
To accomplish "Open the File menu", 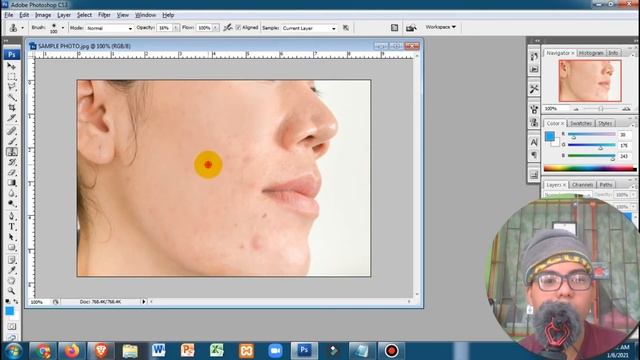I will [9, 15].
